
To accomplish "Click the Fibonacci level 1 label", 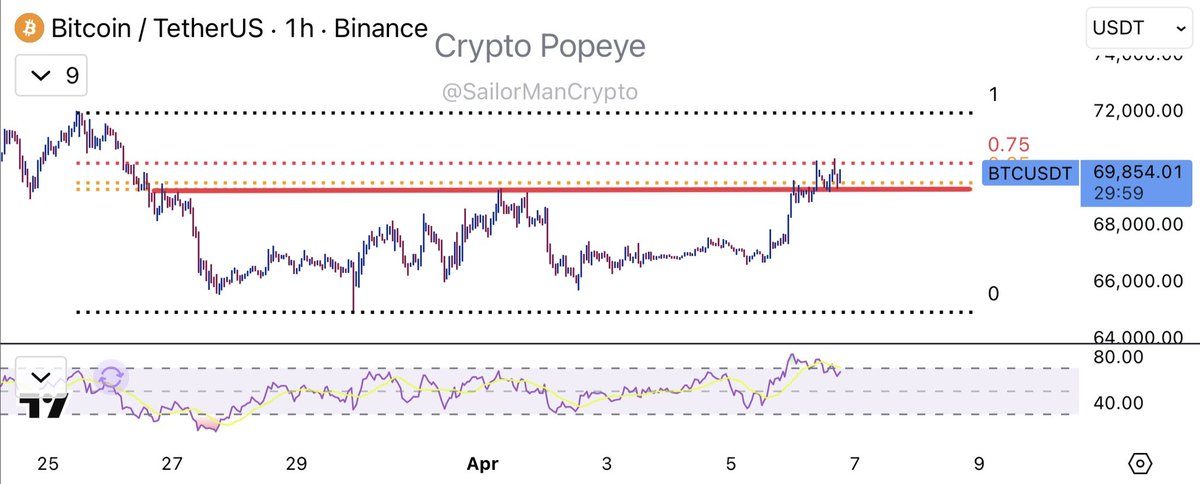I will coord(993,94).
